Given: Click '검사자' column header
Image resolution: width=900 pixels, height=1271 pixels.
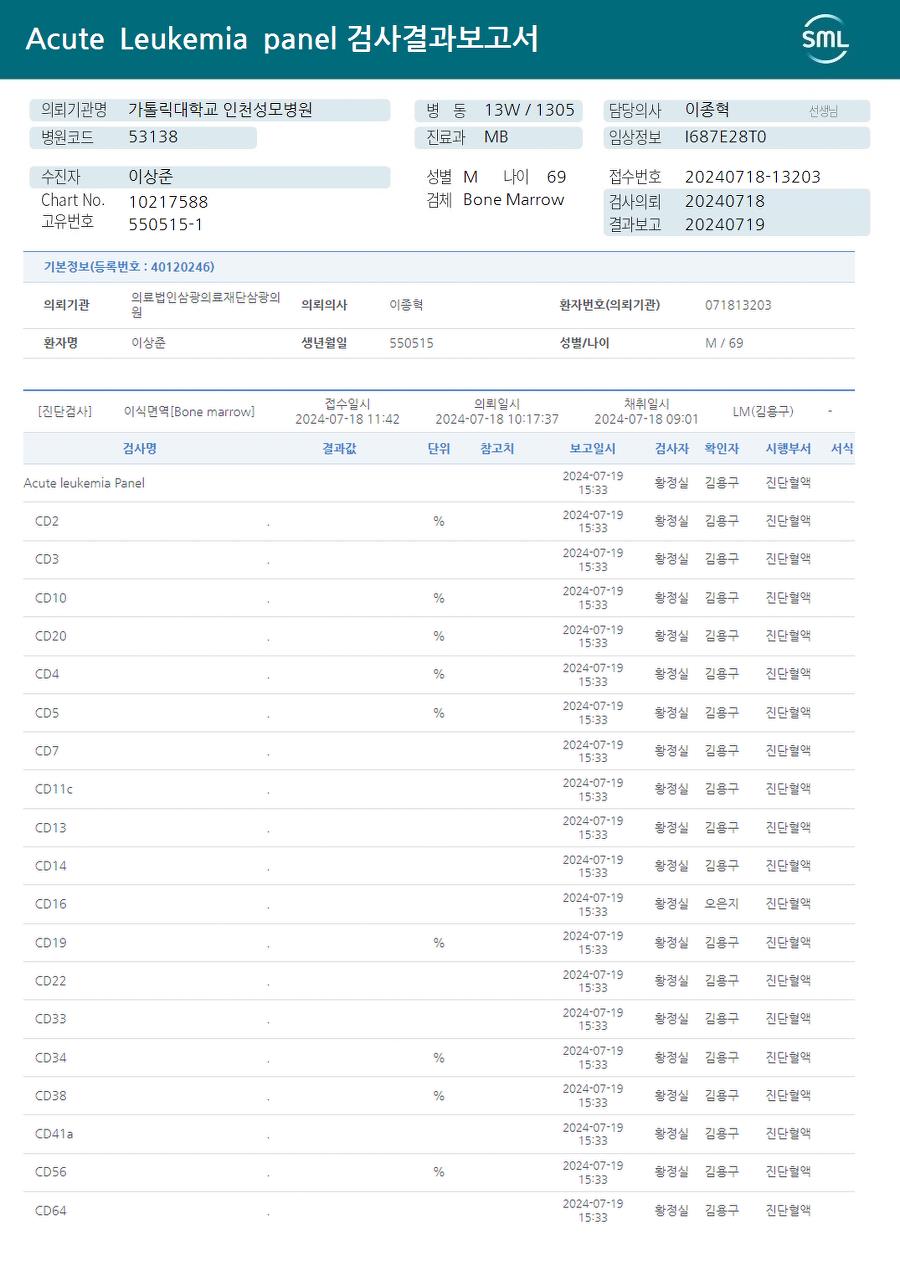Looking at the screenshot, I should pyautogui.click(x=672, y=449).
